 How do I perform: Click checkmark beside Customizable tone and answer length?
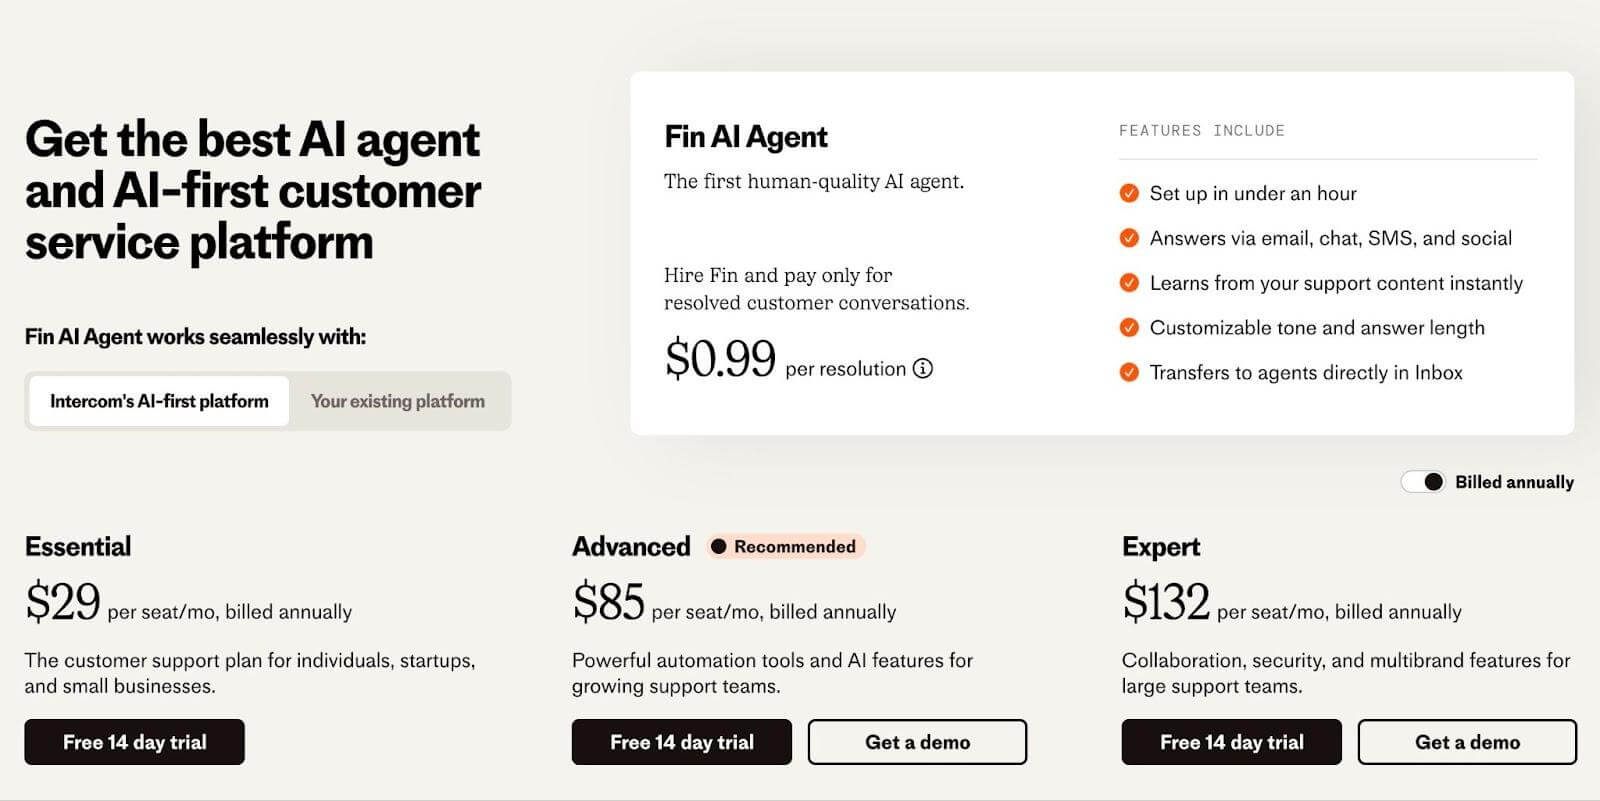tap(1129, 327)
